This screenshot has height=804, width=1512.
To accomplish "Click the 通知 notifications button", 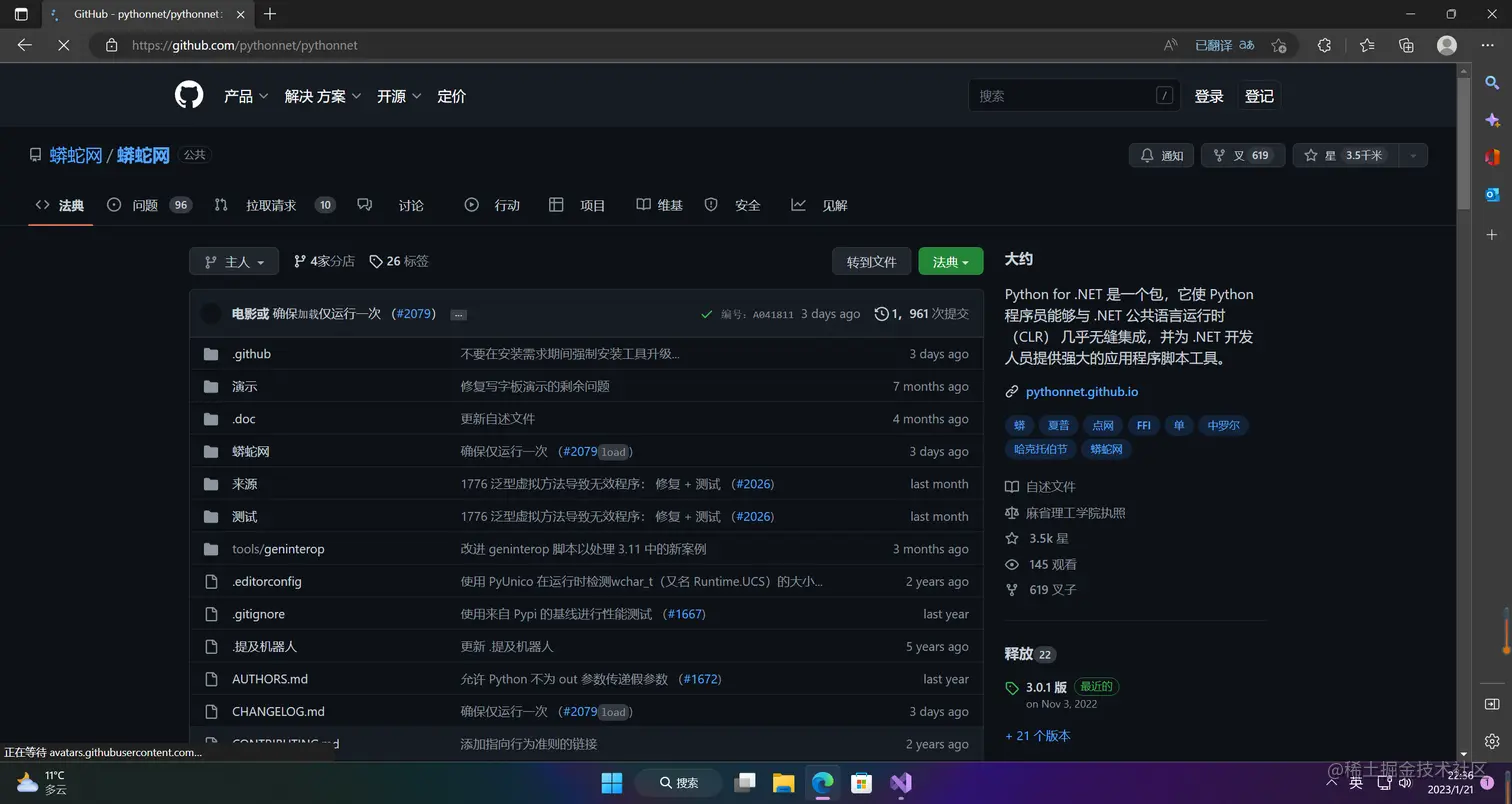I will coord(1161,155).
